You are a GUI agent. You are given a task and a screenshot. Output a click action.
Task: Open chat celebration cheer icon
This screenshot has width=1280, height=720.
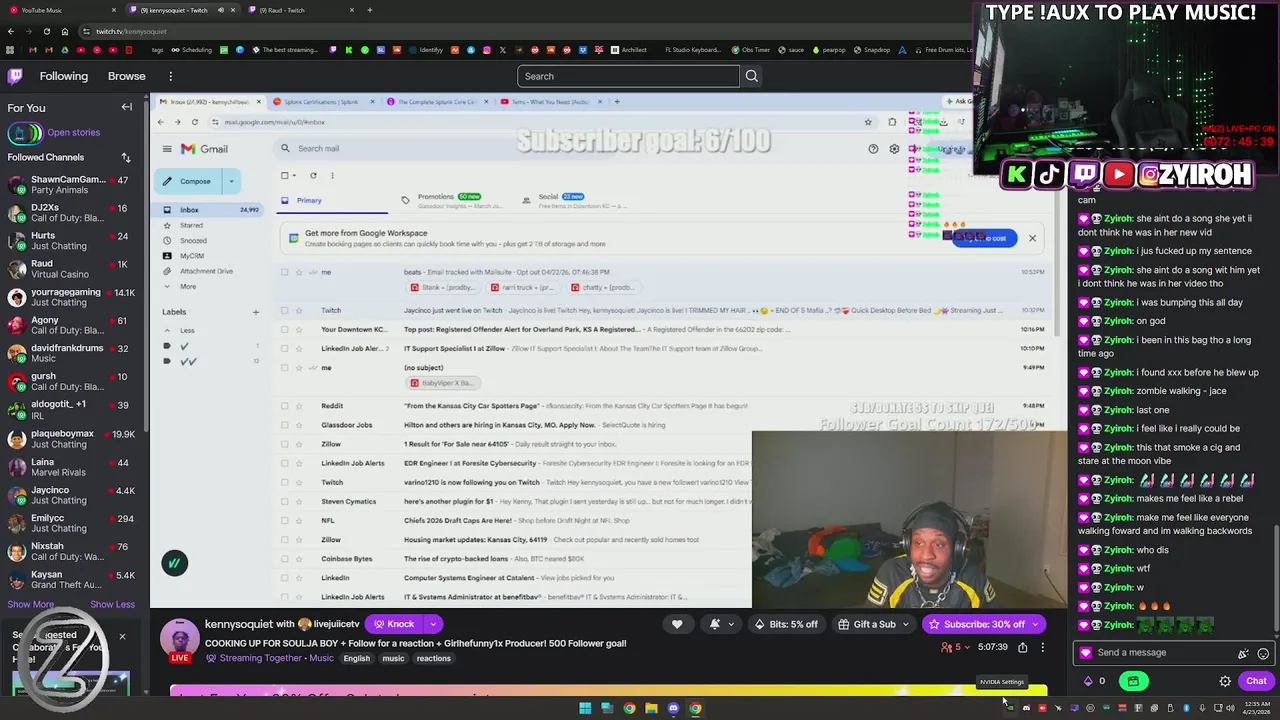(x=1243, y=653)
